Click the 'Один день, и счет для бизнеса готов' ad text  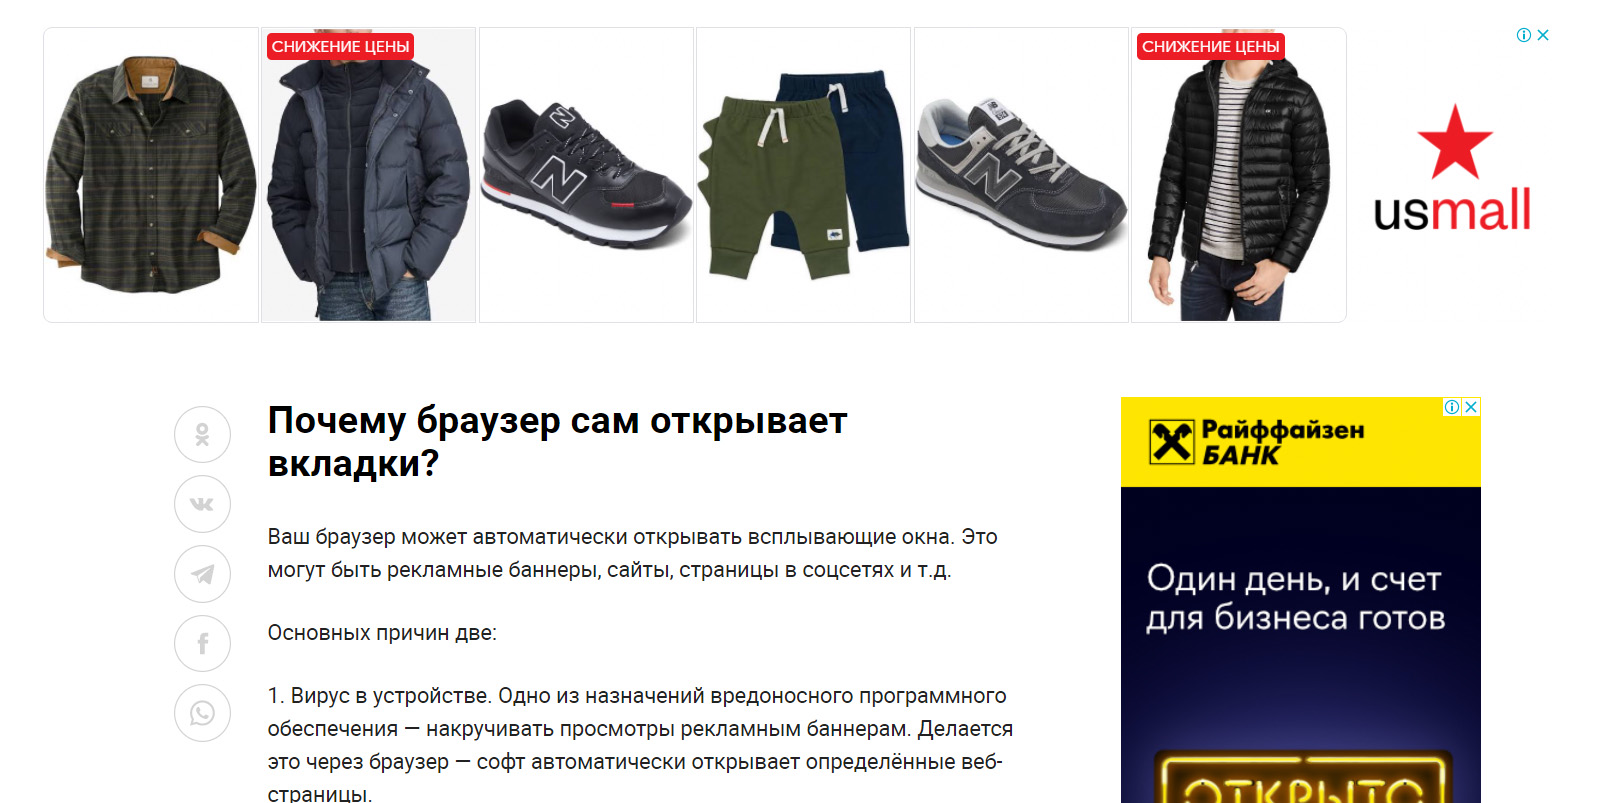tap(1296, 598)
